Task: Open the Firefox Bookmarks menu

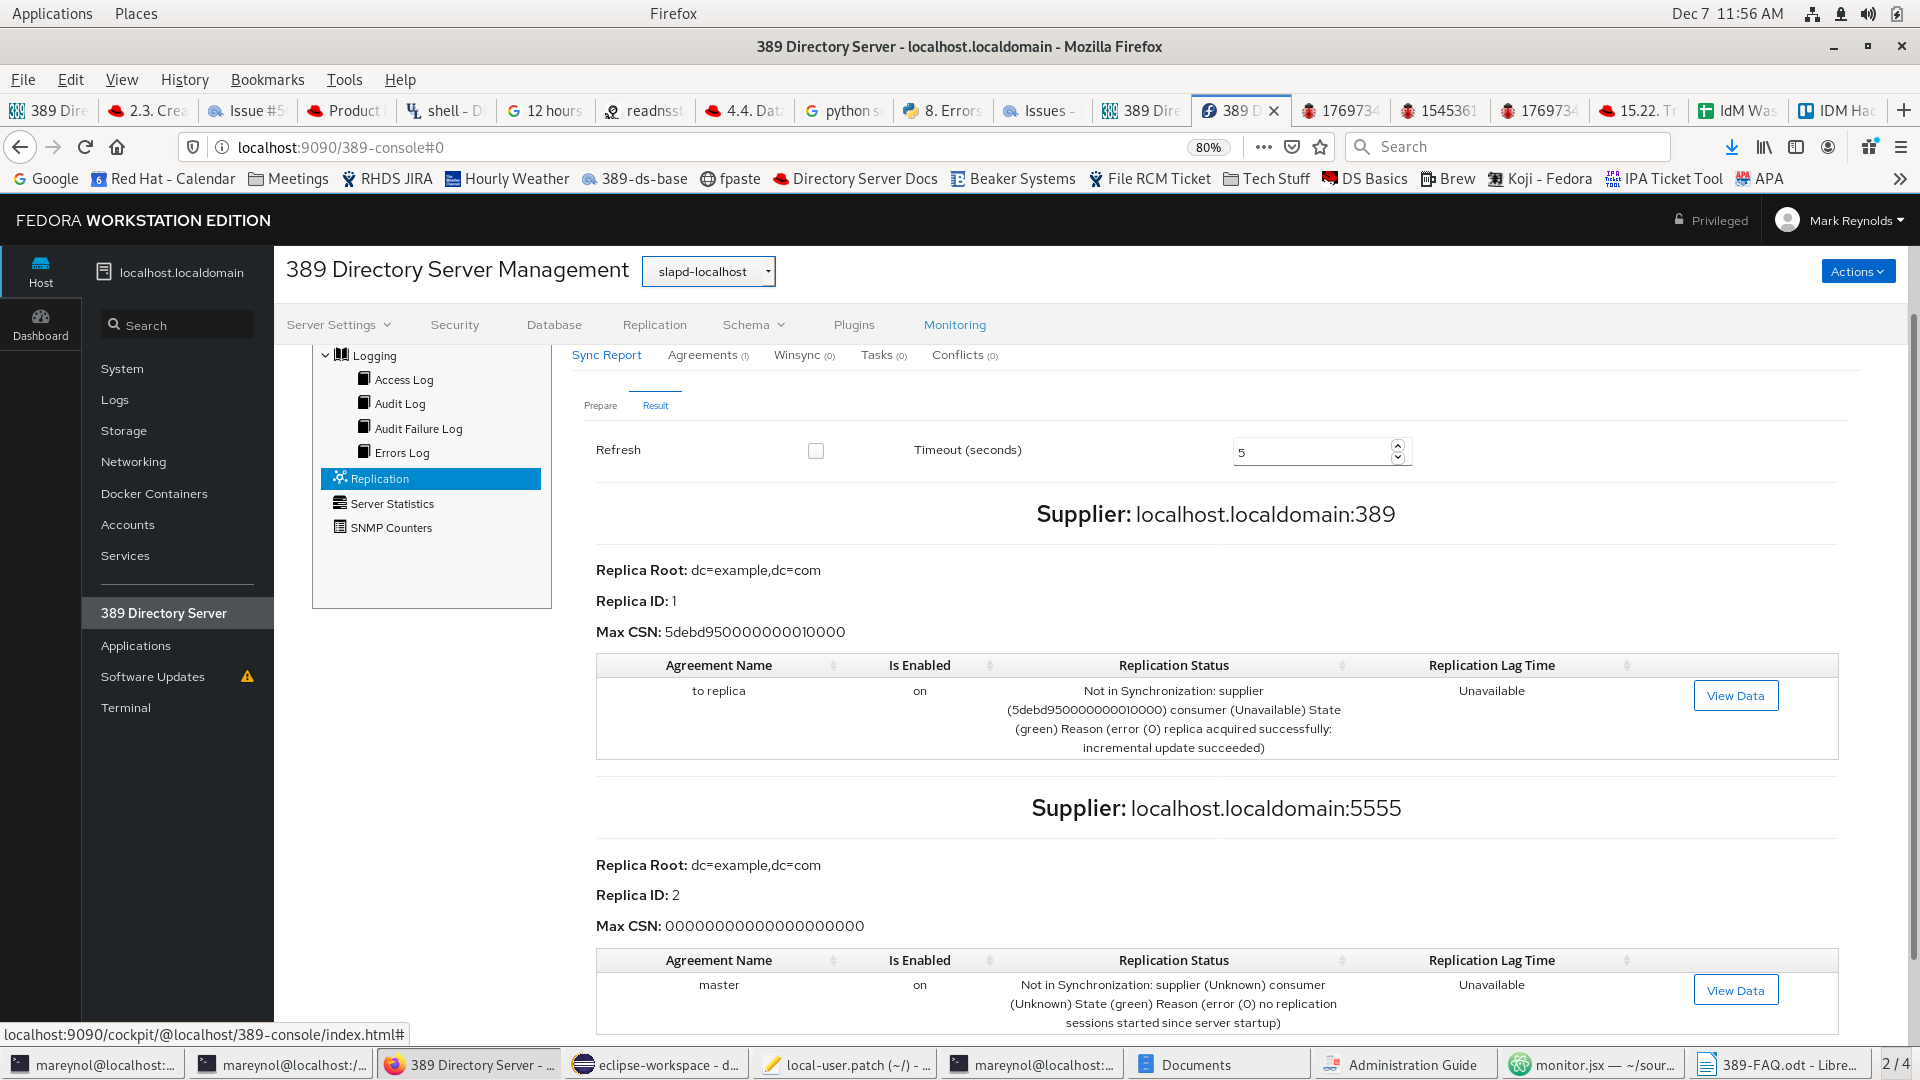Action: pyautogui.click(x=267, y=80)
